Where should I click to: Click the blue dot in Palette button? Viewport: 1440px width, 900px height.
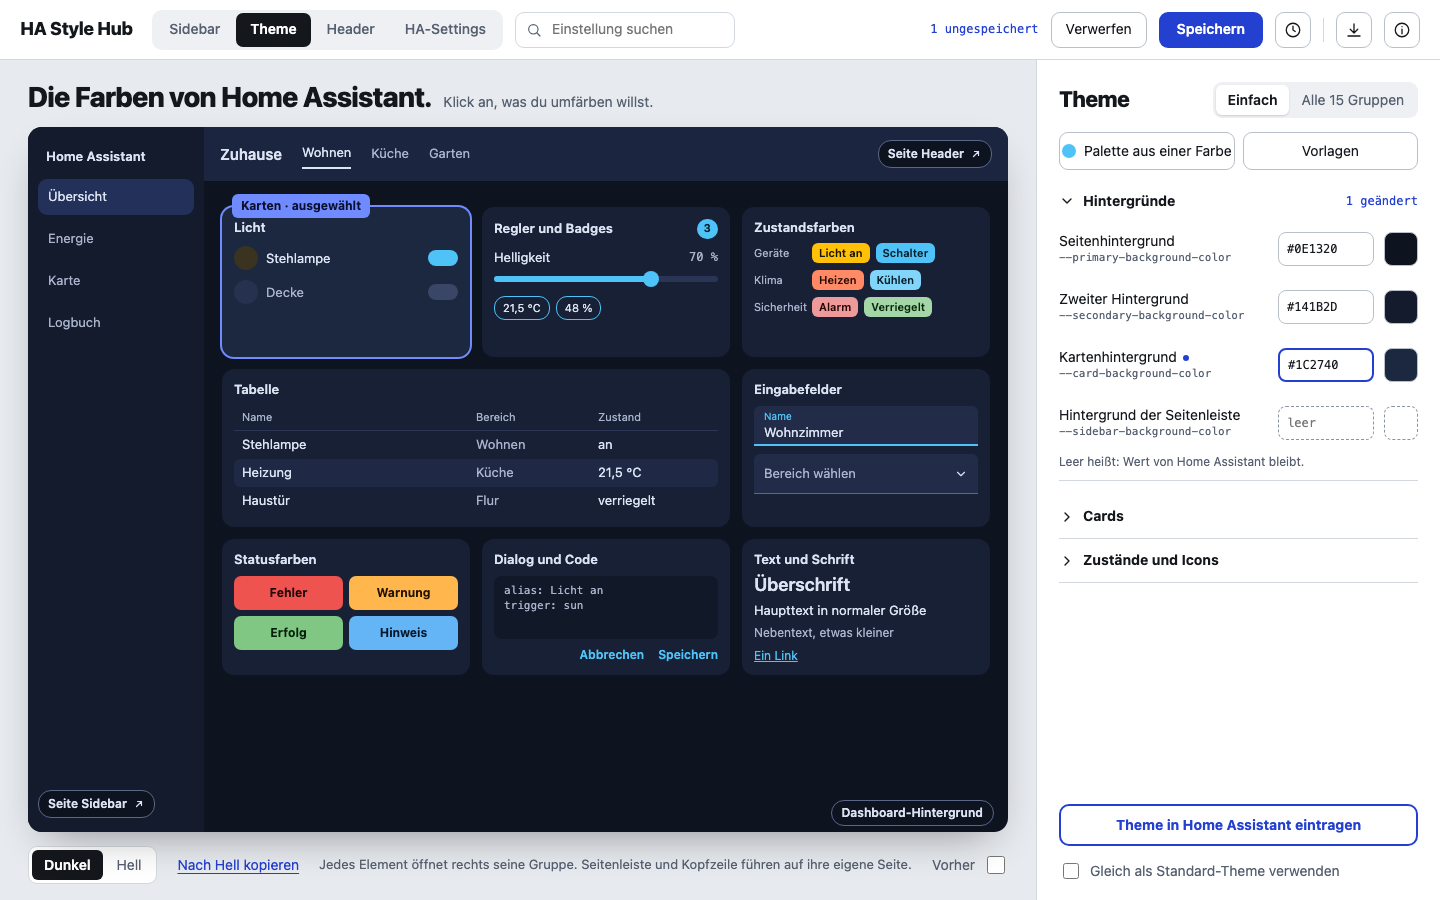tap(1069, 151)
